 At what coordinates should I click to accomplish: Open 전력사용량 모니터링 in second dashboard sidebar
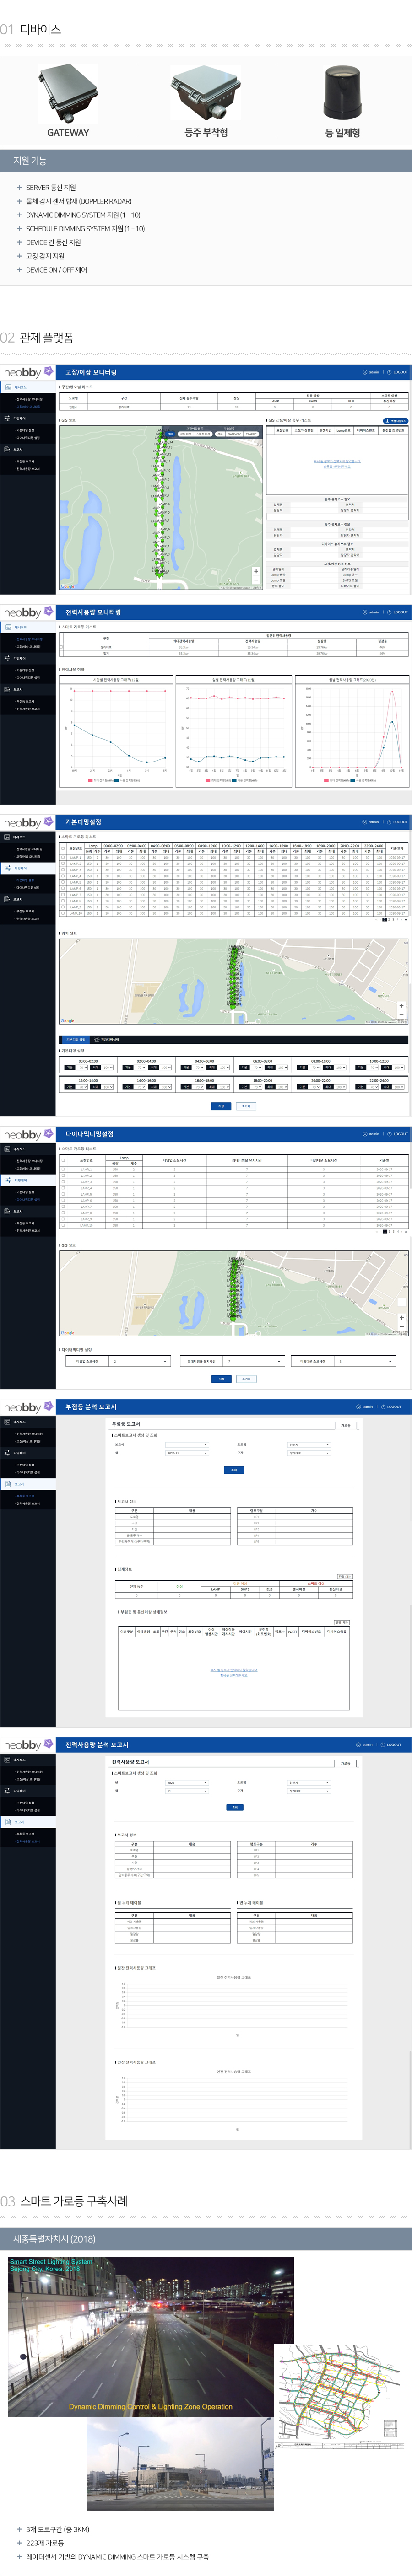[x=29, y=639]
